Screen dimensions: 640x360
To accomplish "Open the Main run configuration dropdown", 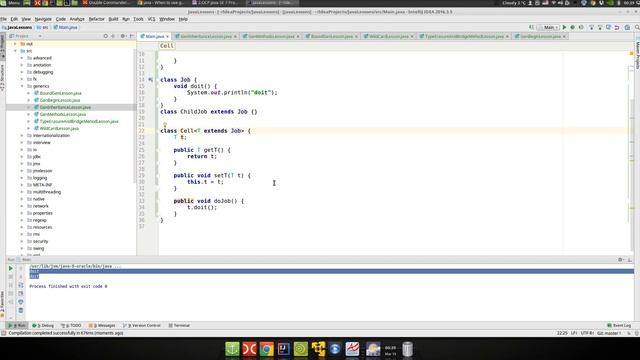I will pos(549,27).
